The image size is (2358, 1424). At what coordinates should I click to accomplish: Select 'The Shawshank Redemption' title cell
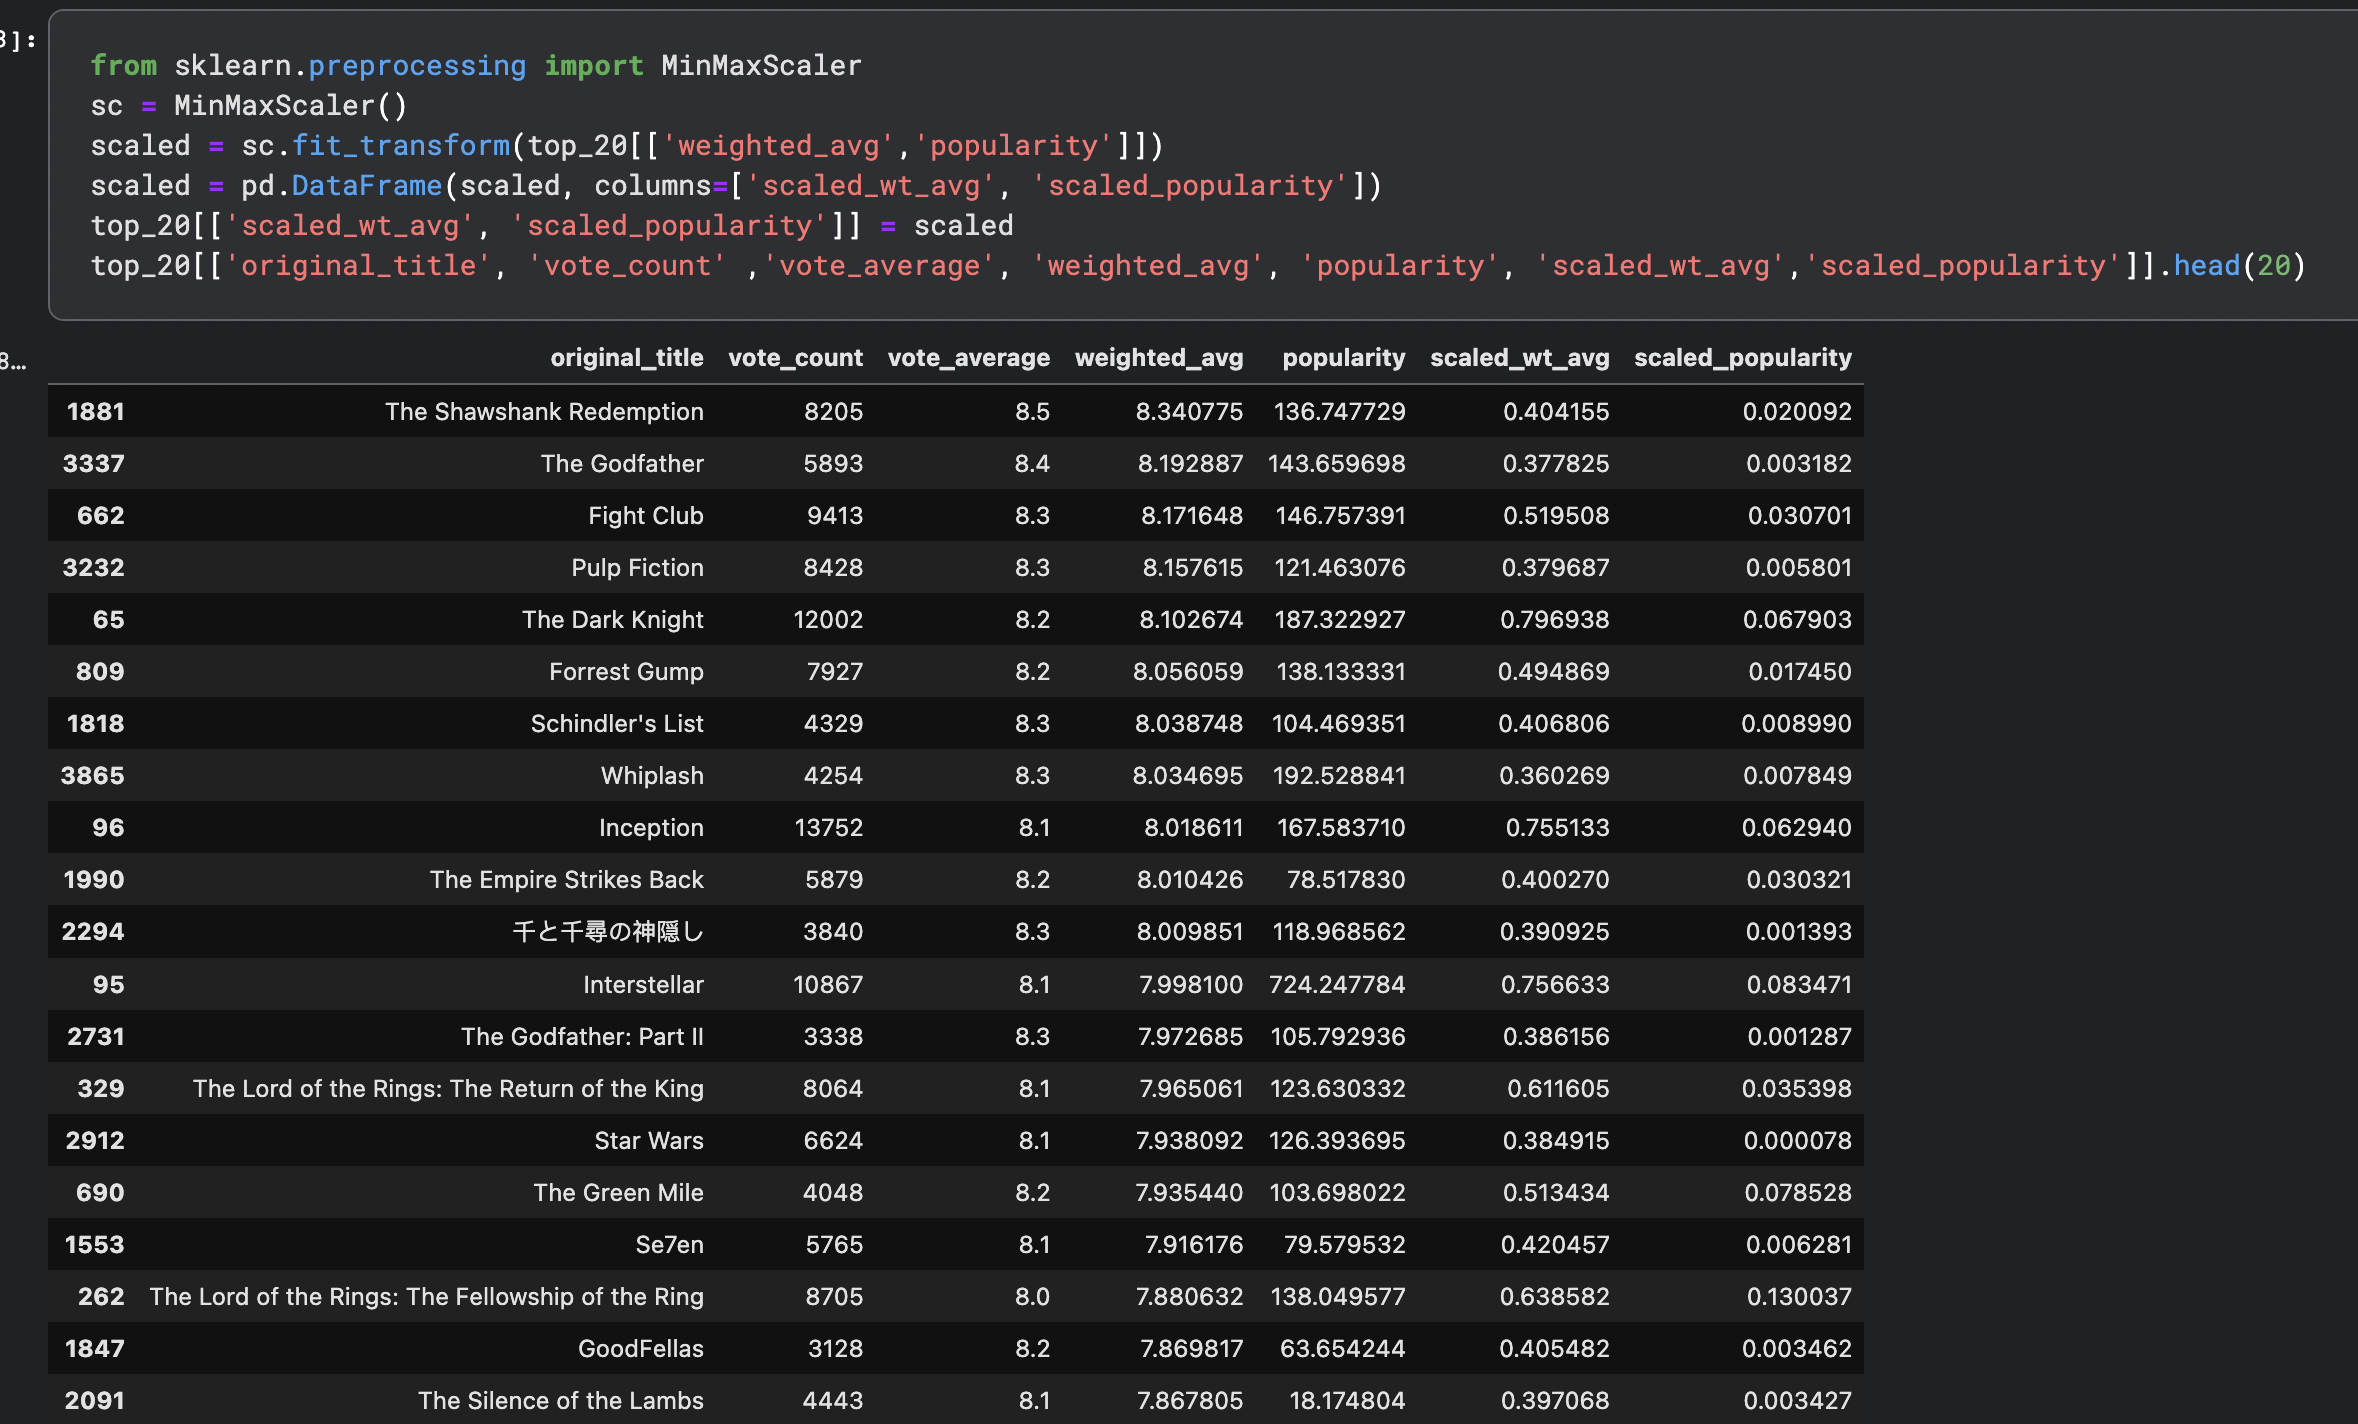pyautogui.click(x=544, y=411)
